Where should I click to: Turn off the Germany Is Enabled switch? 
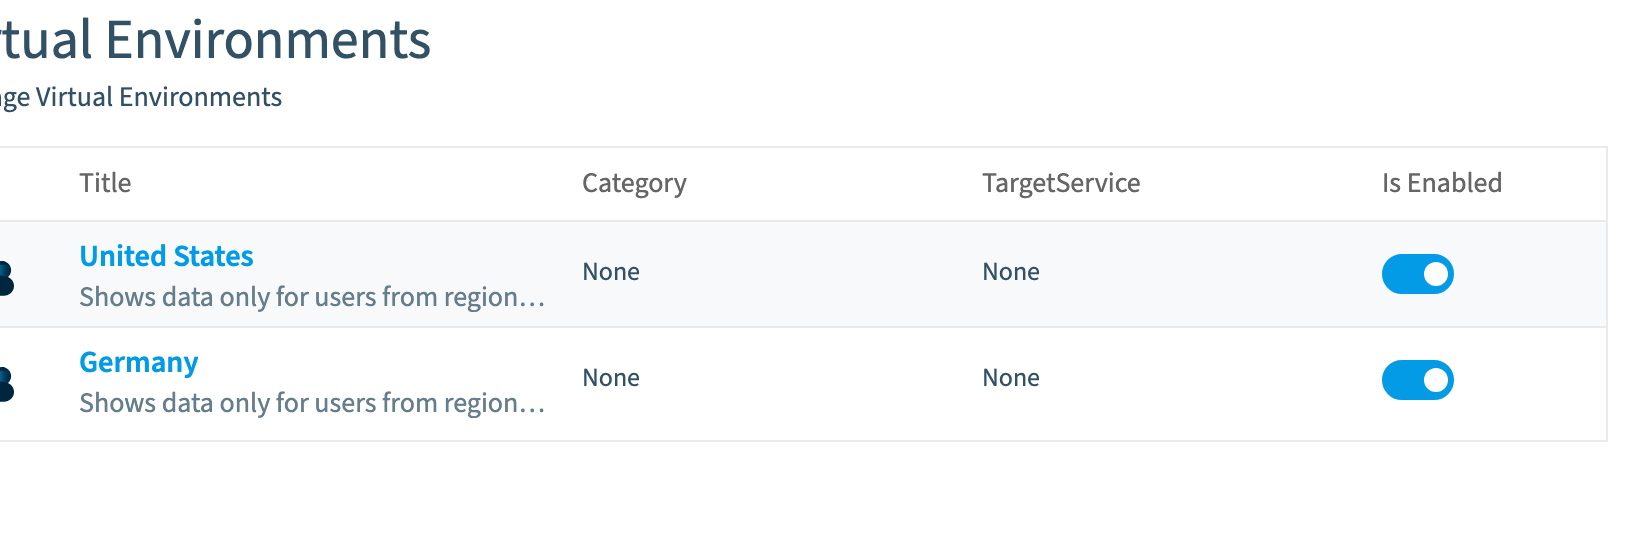1418,380
